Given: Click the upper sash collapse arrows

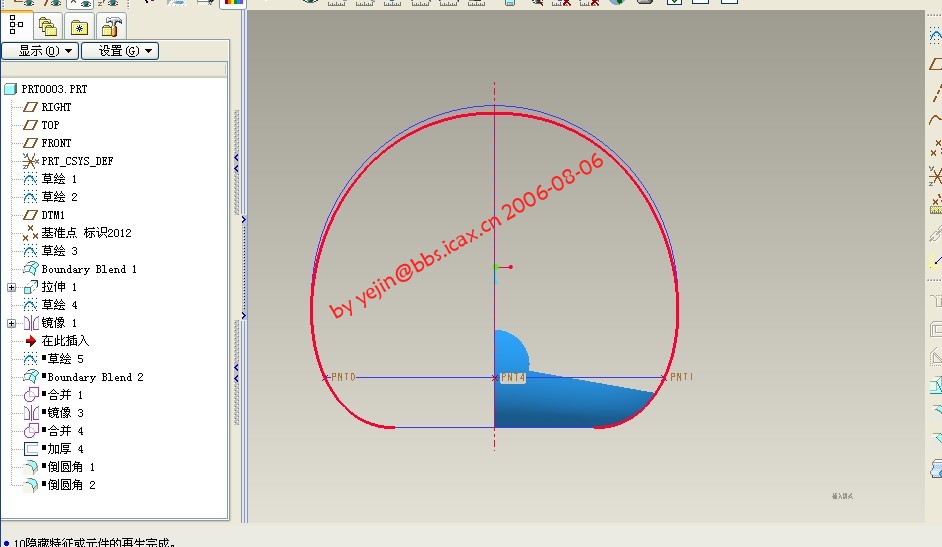Looking at the screenshot, I should pyautogui.click(x=237, y=163).
